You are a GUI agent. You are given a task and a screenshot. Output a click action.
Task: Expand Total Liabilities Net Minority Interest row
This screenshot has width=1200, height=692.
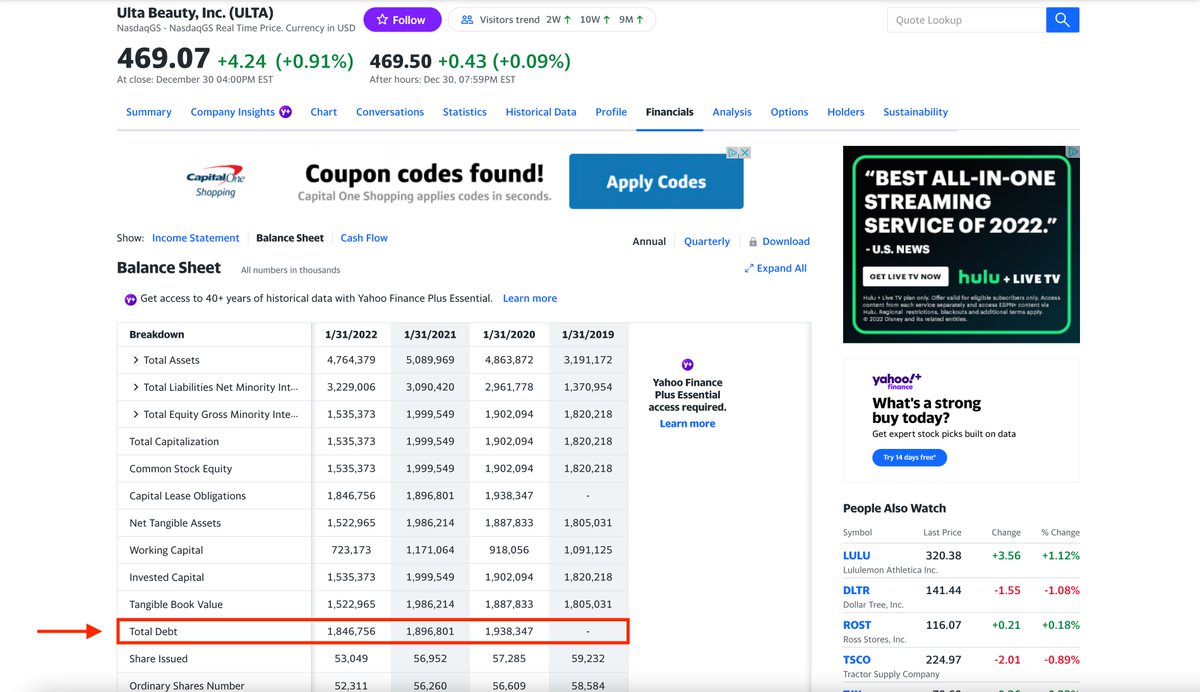(x=136, y=387)
